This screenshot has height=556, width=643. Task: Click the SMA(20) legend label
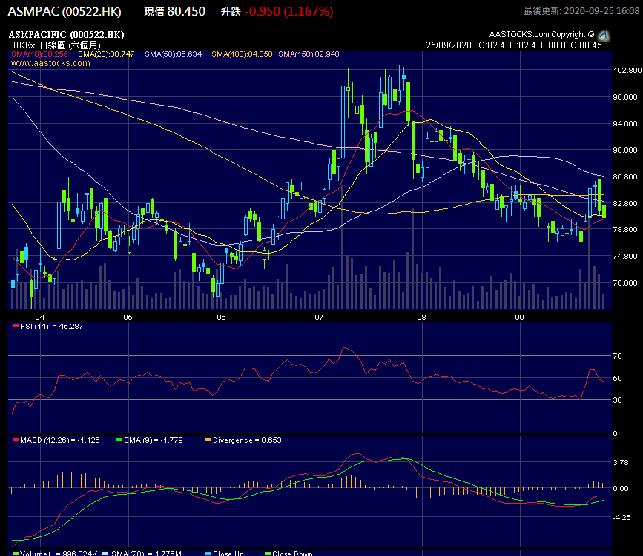click(106, 54)
